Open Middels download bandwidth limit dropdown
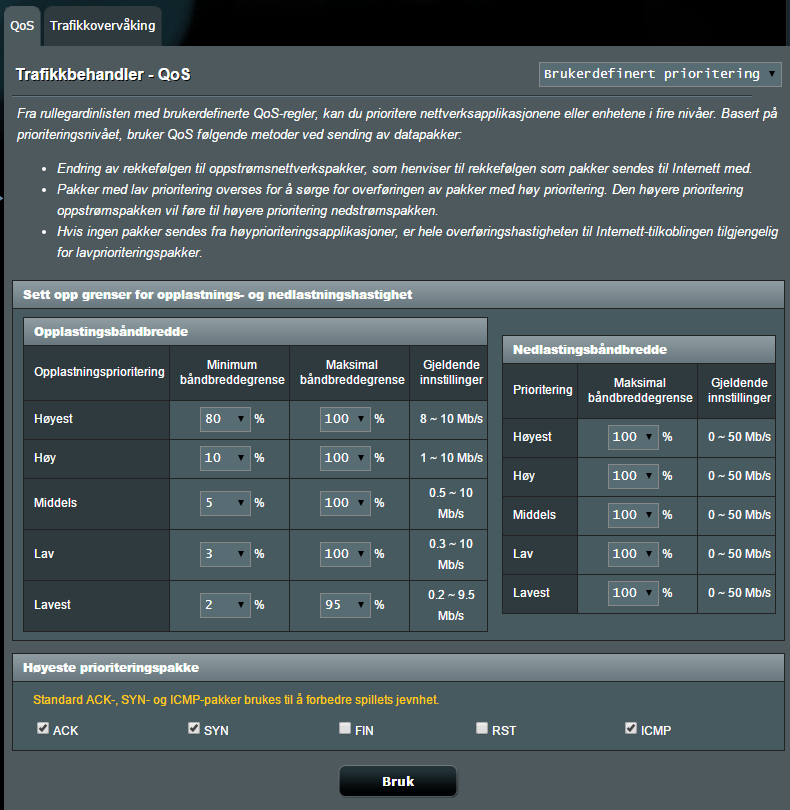Image resolution: width=790 pixels, height=810 pixels. 633,515
